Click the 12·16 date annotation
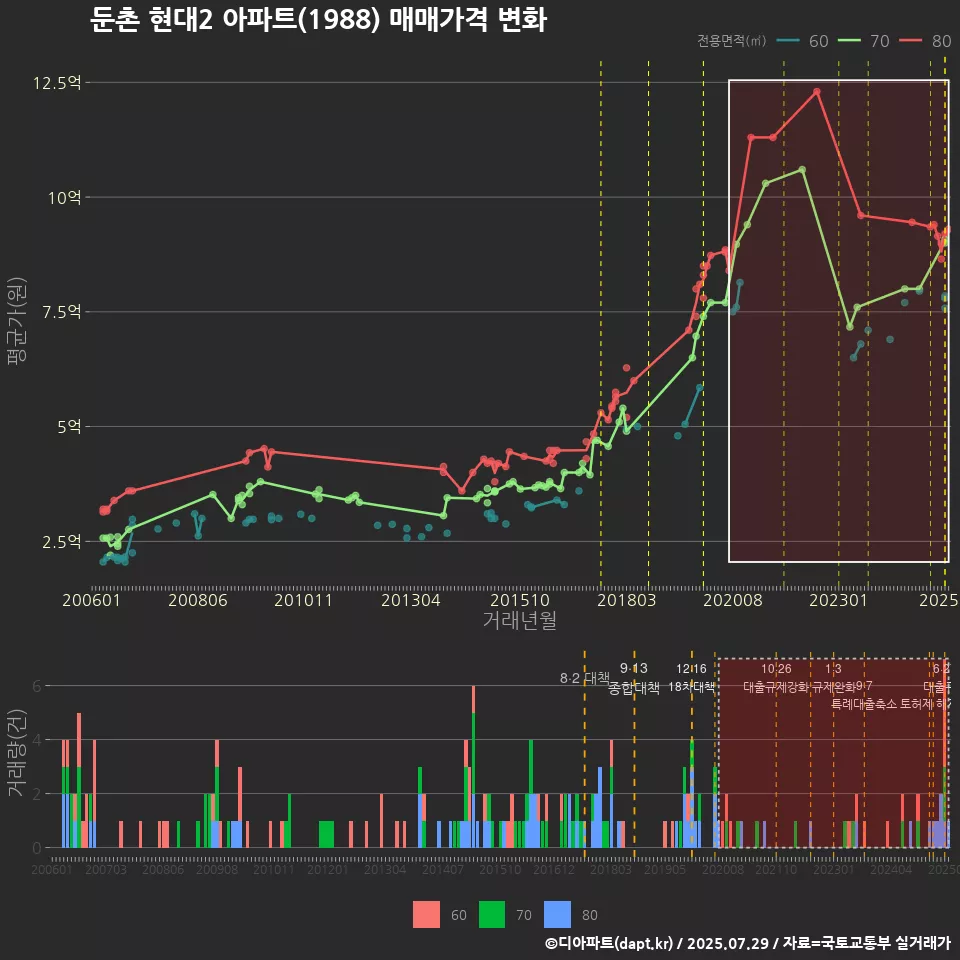Image resolution: width=960 pixels, height=960 pixels. pyautogui.click(x=691, y=669)
